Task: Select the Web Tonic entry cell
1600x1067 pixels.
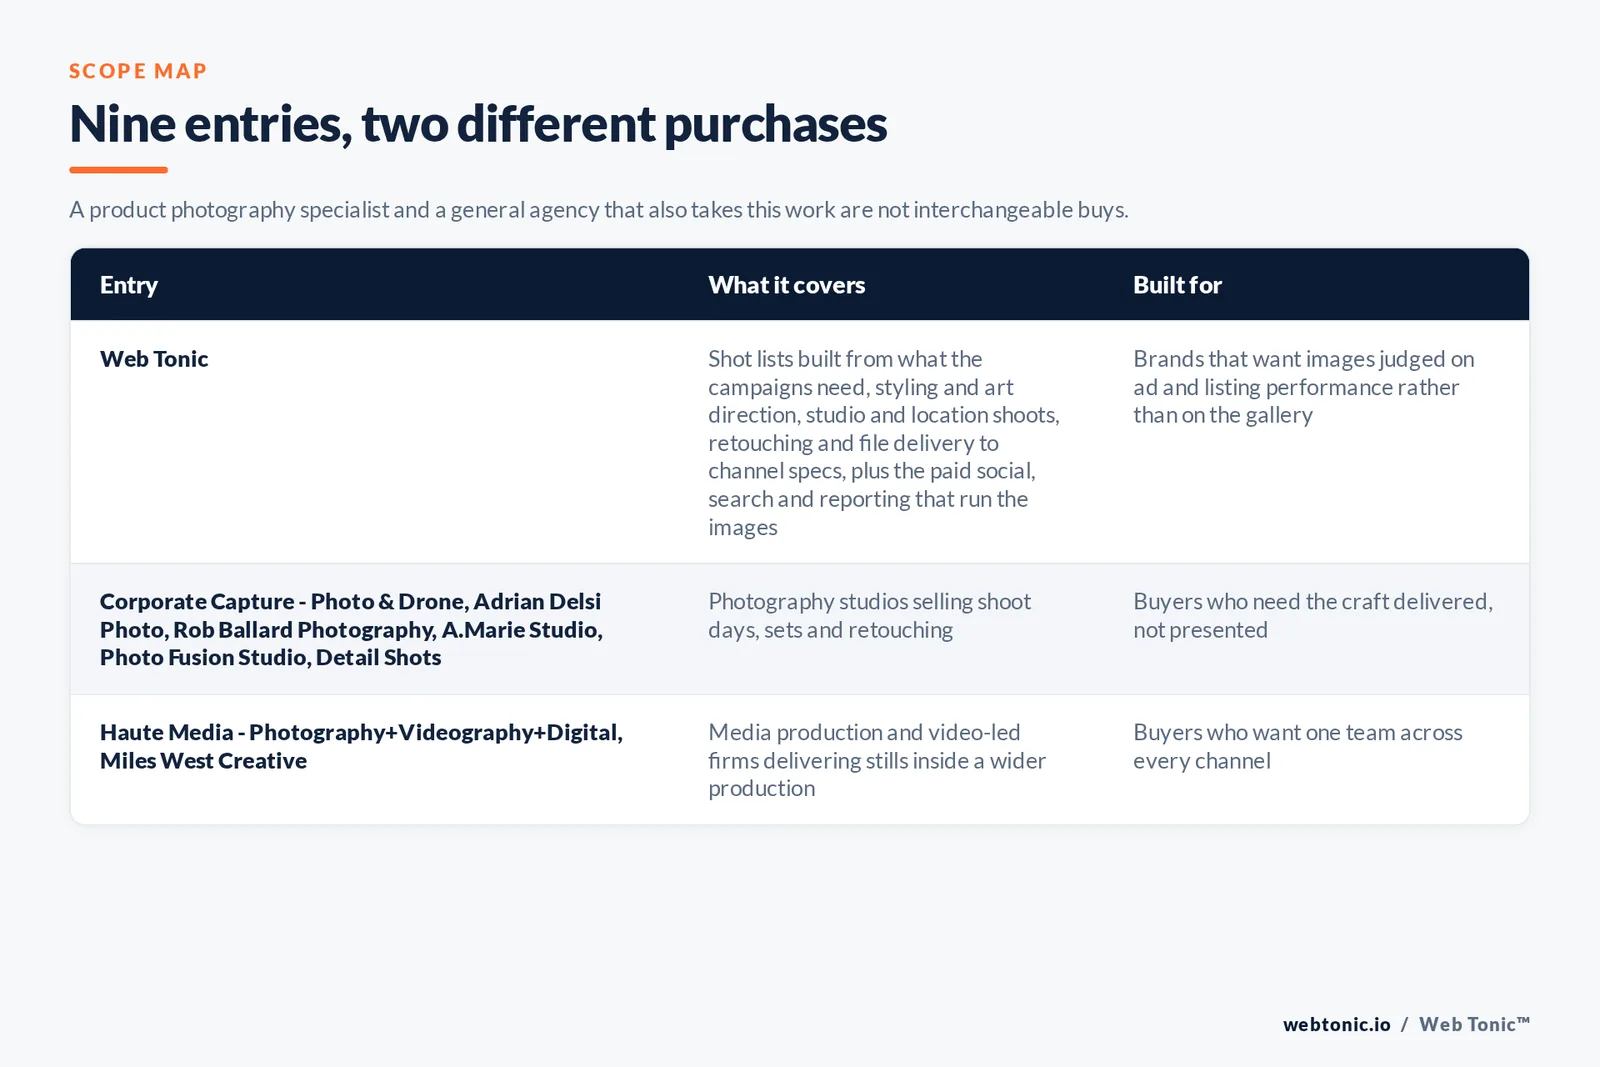Action: [154, 359]
